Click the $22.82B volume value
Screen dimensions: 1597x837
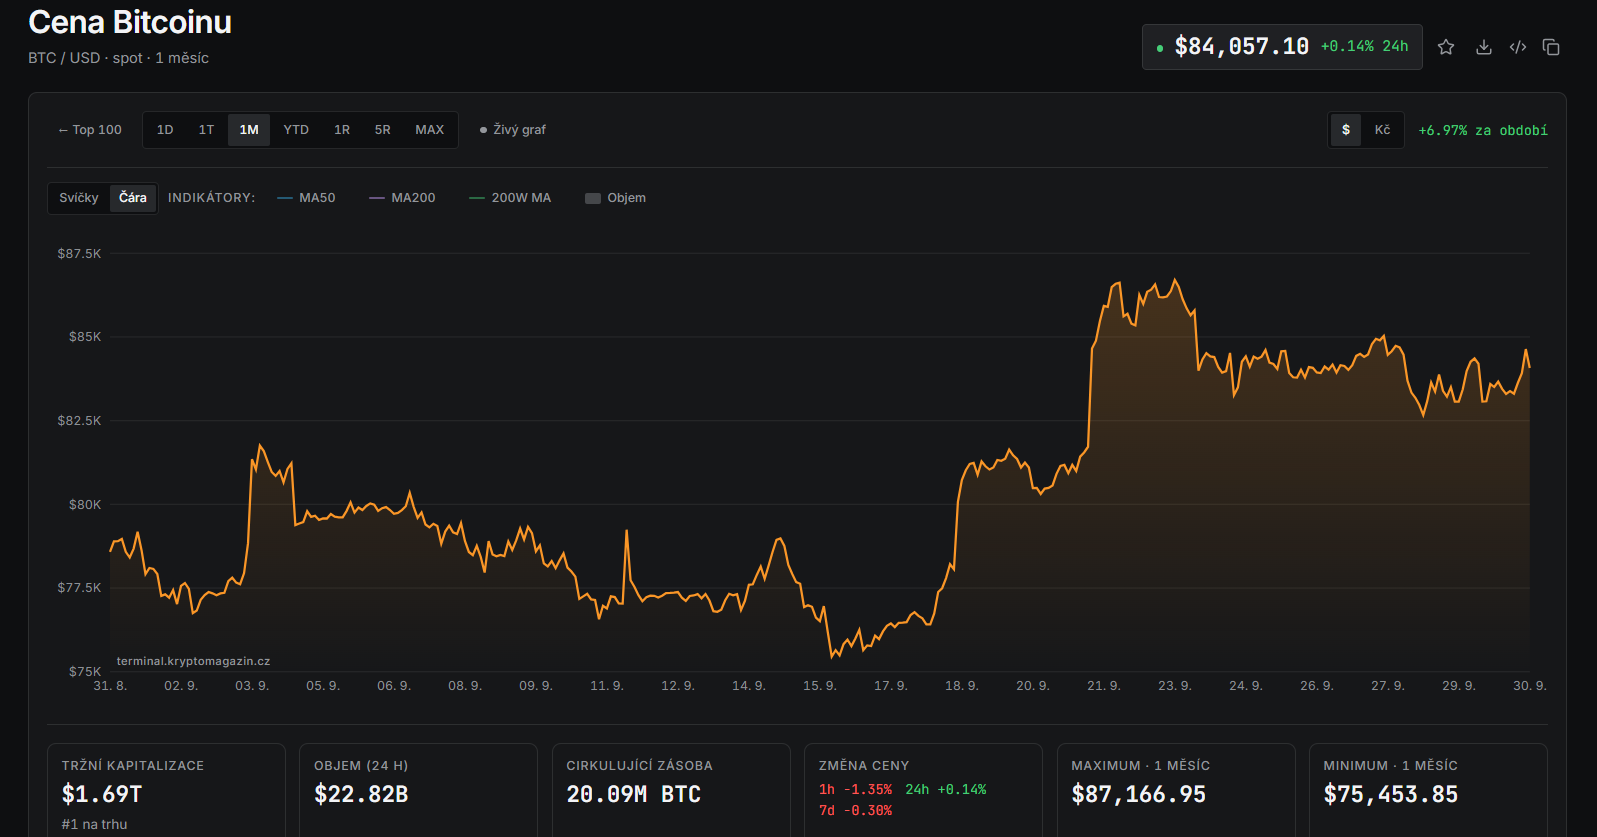pos(361,794)
